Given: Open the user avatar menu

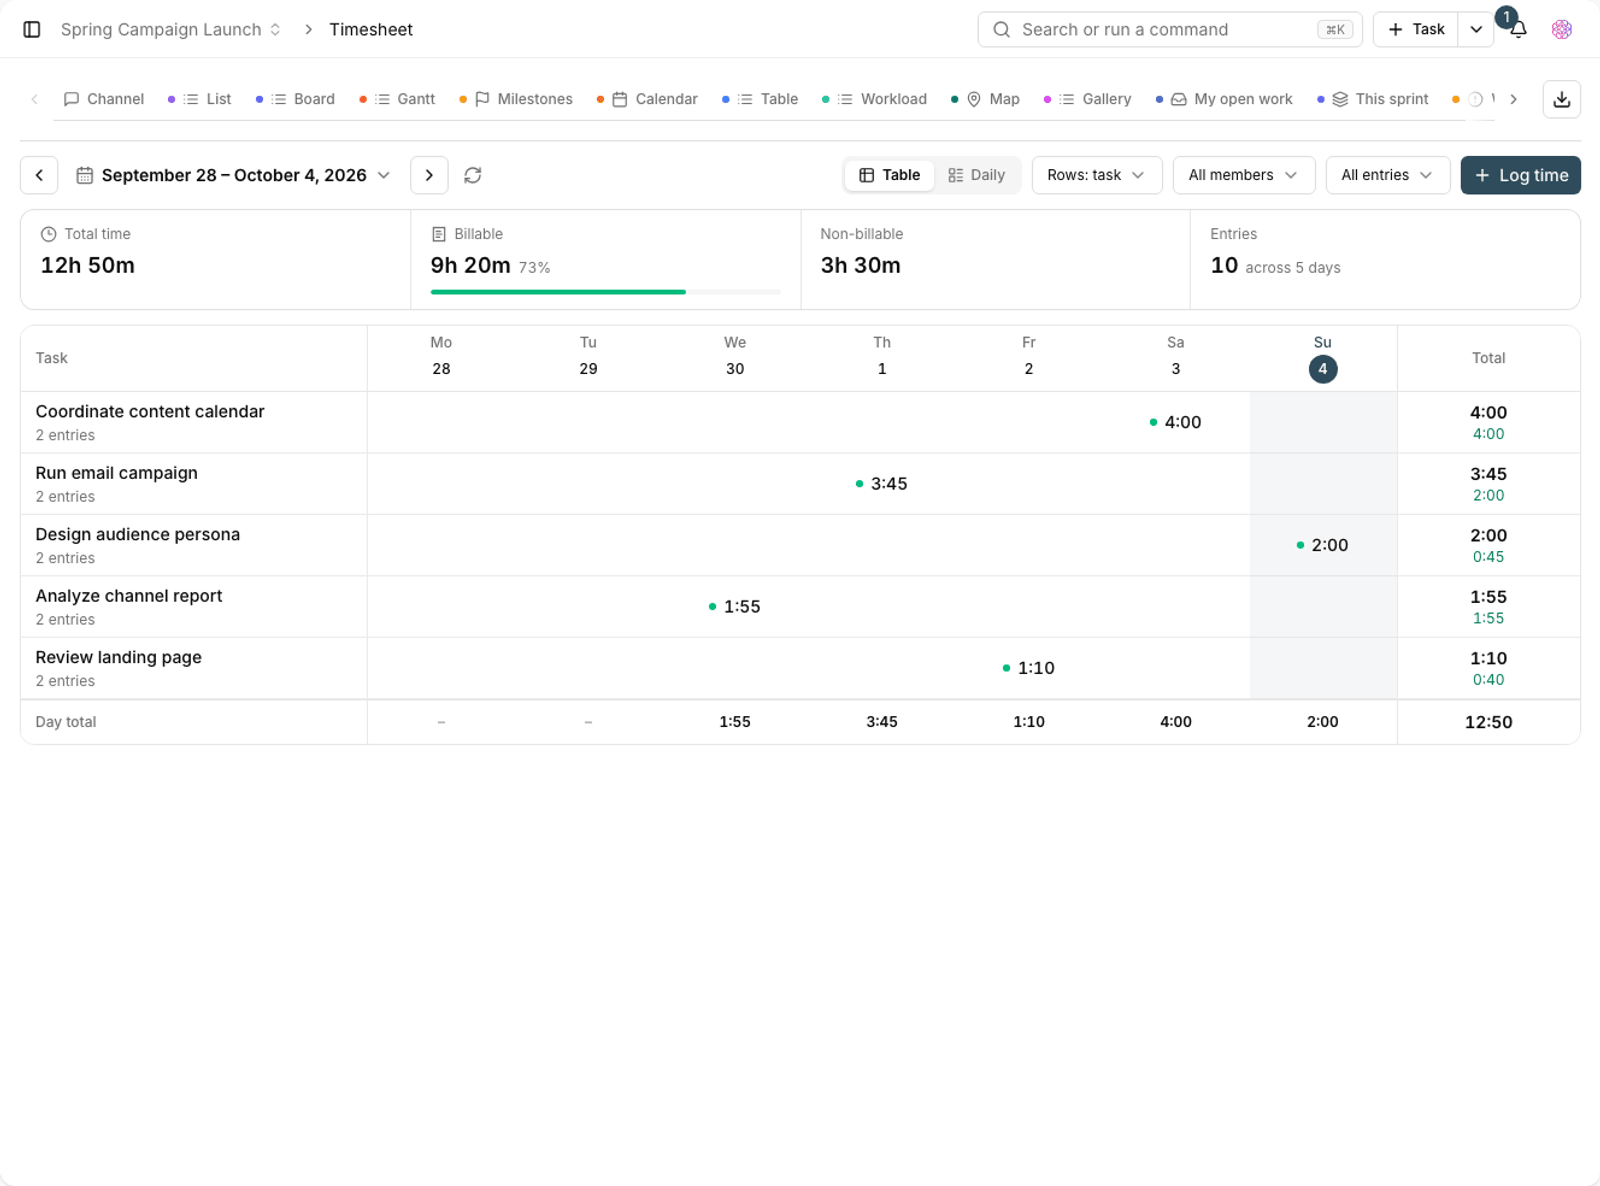Looking at the screenshot, I should tap(1562, 30).
